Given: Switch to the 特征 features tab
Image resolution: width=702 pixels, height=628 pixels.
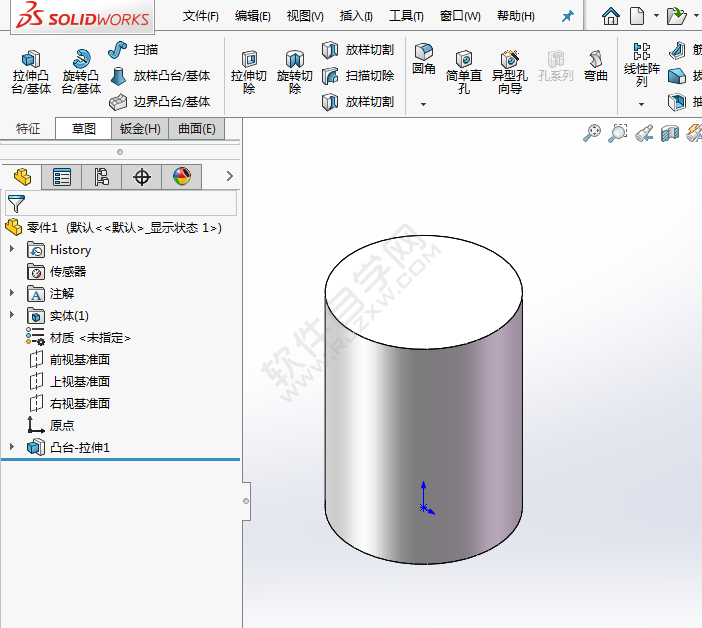Looking at the screenshot, I should click(x=28, y=129).
